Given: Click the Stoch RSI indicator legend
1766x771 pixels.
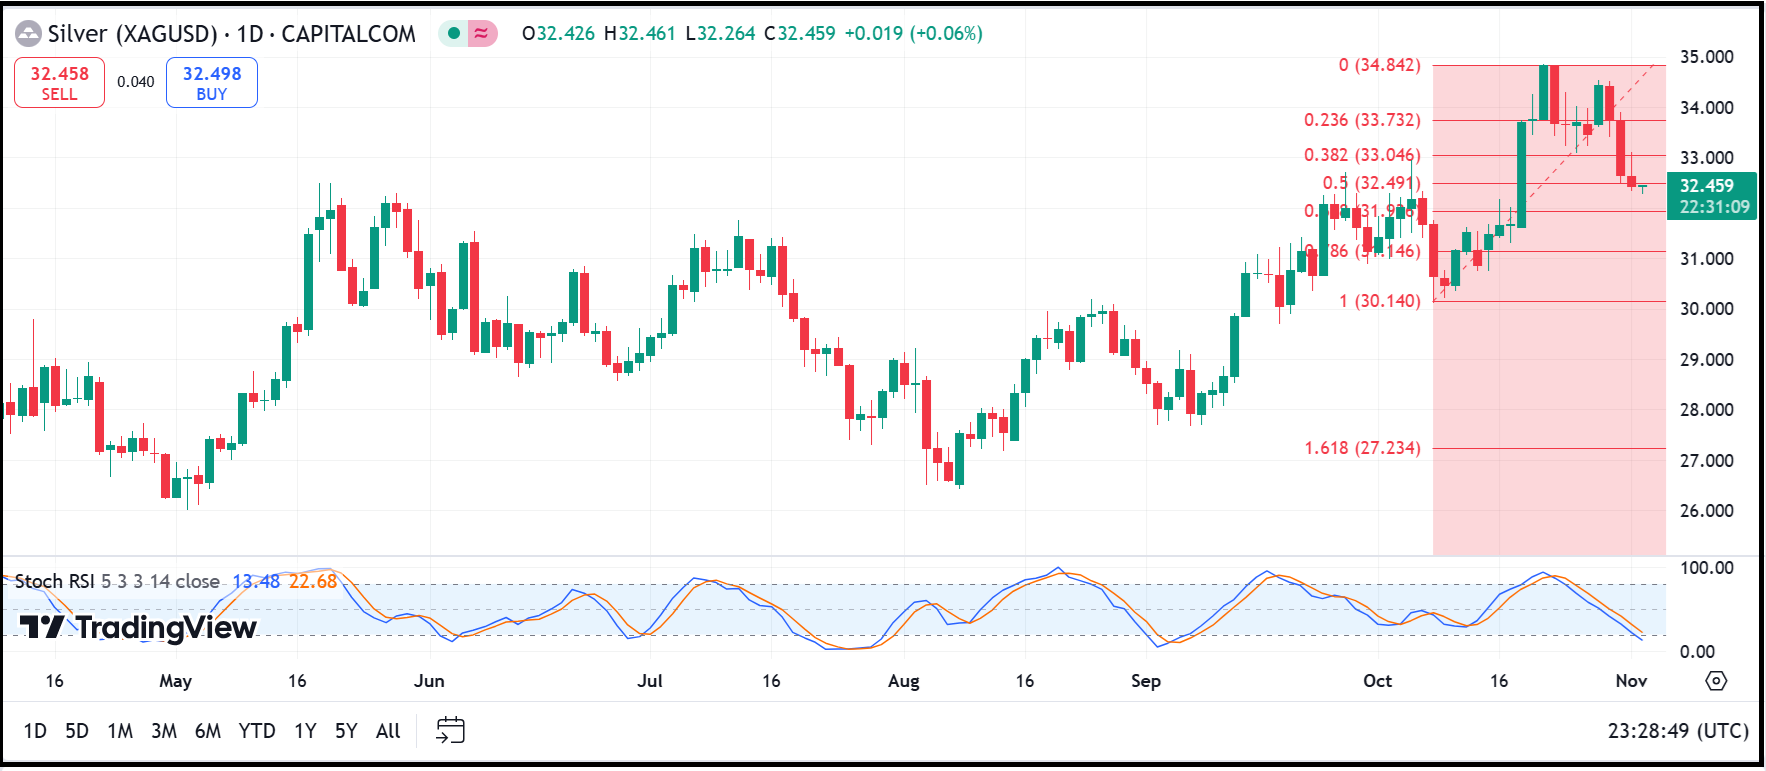Looking at the screenshot, I should click(x=117, y=581).
